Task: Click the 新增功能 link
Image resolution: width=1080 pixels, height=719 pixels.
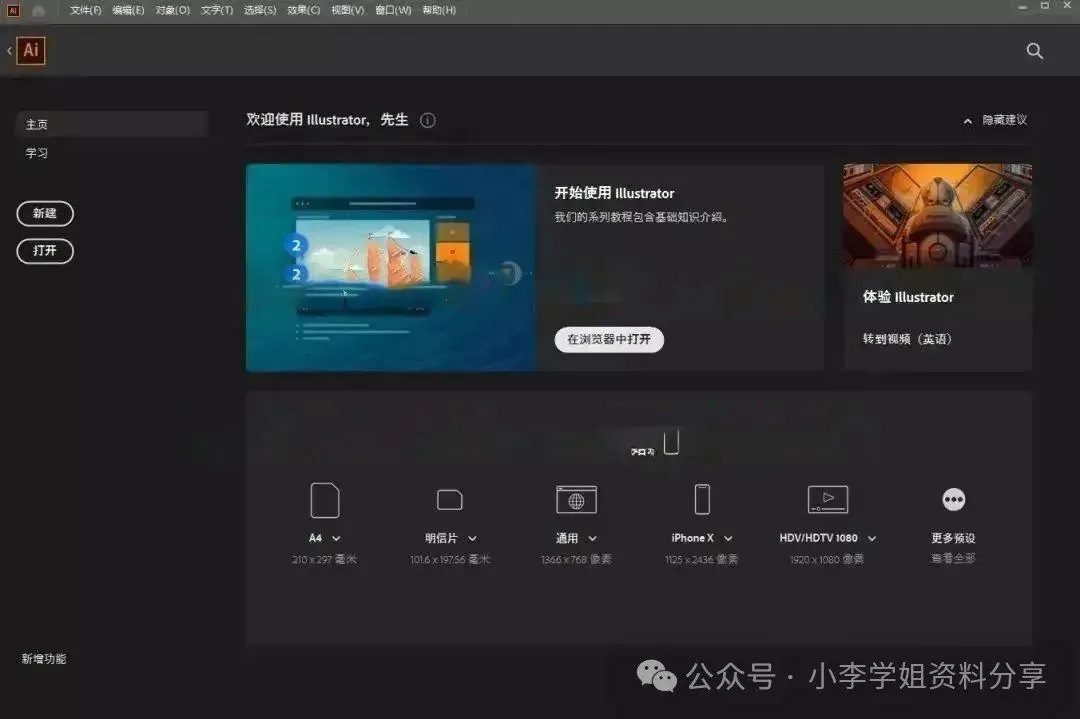Action: [x=43, y=659]
